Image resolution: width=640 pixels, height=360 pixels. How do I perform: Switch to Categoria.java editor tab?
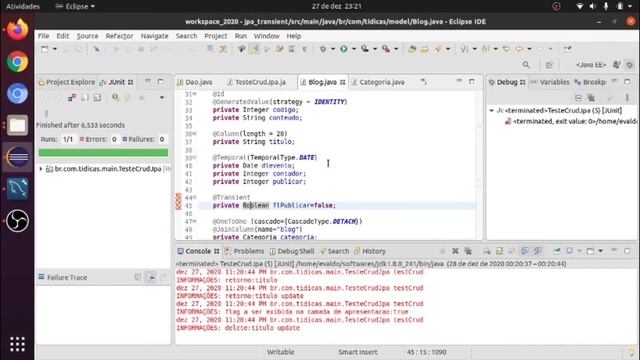coord(378,82)
